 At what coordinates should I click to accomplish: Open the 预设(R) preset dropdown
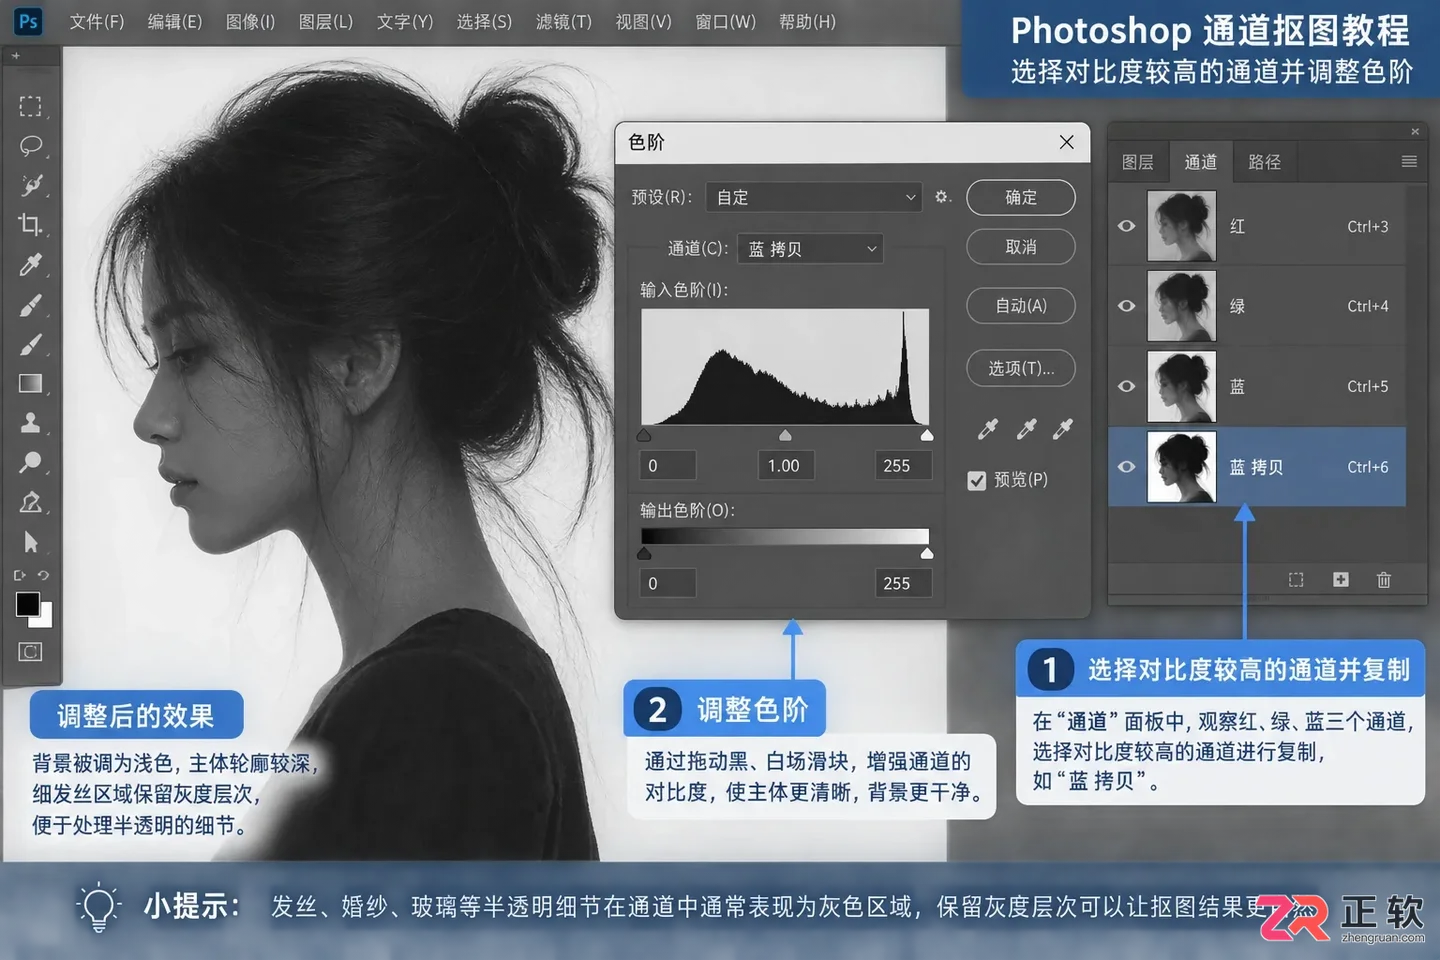[814, 197]
